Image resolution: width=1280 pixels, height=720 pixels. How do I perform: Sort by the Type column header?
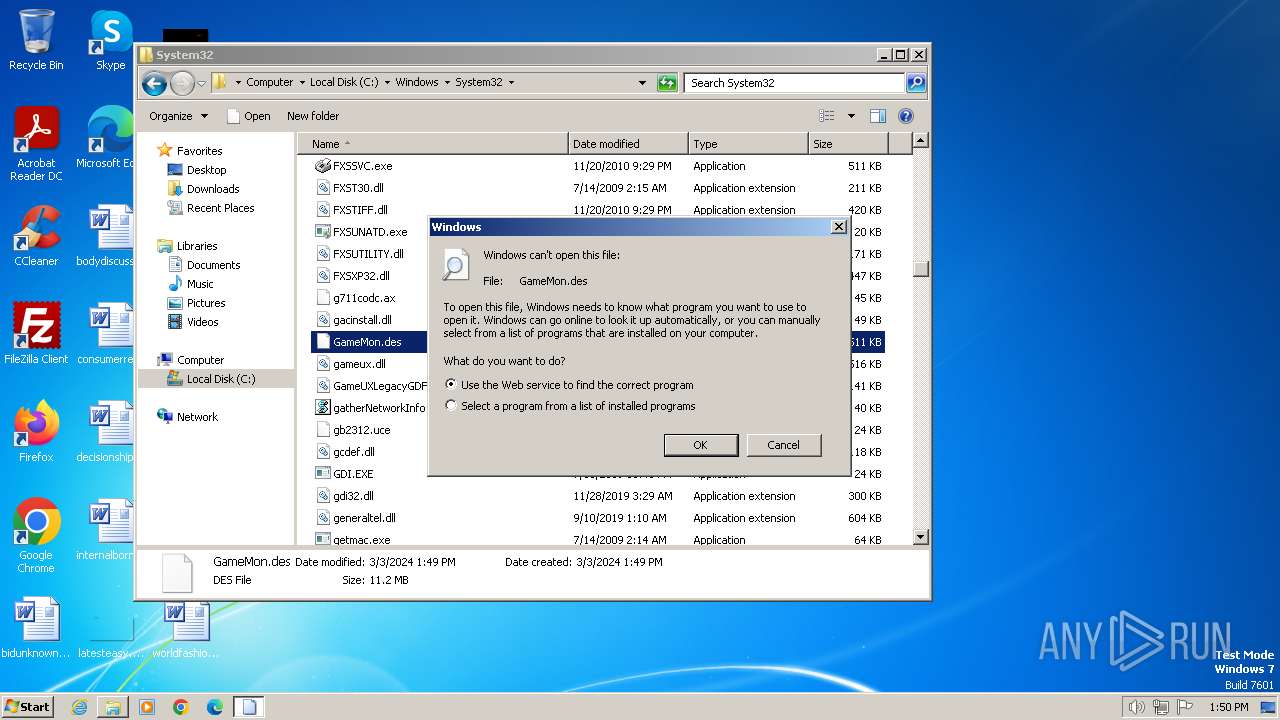click(x=748, y=144)
